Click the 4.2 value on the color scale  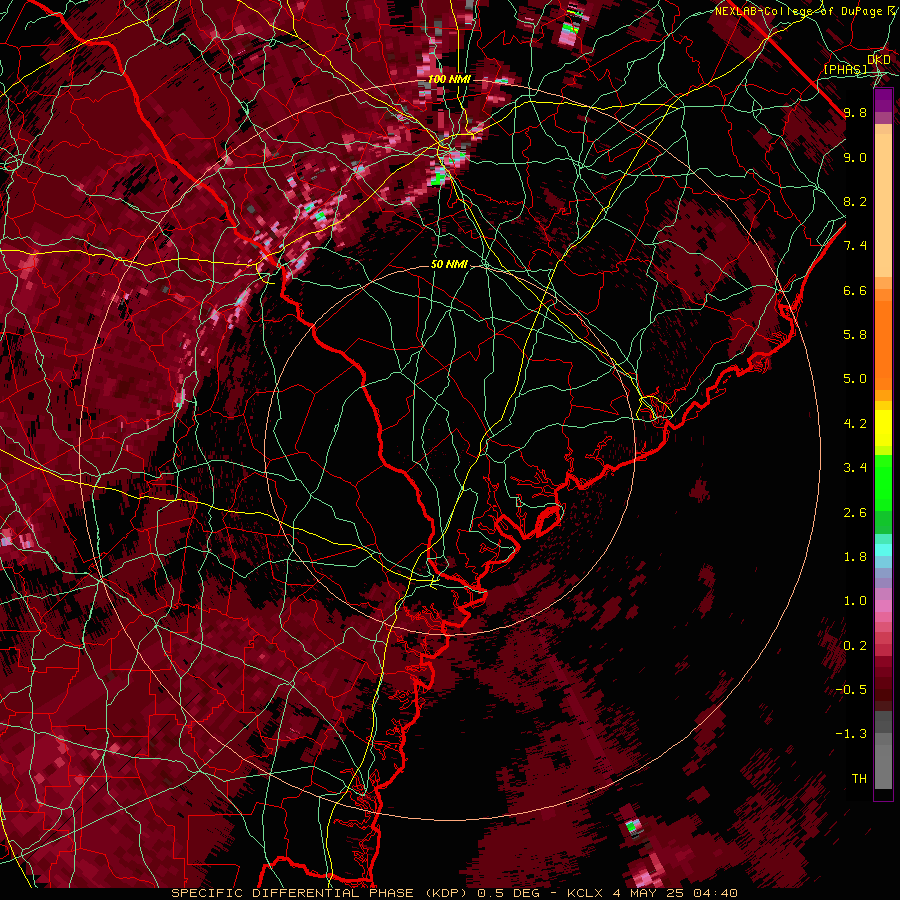pos(855,424)
